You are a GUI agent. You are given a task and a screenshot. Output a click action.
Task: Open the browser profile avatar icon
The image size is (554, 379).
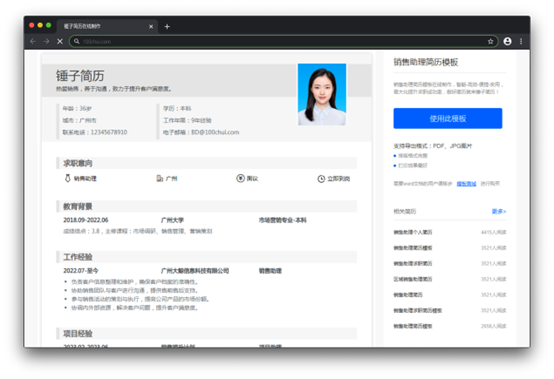point(507,41)
